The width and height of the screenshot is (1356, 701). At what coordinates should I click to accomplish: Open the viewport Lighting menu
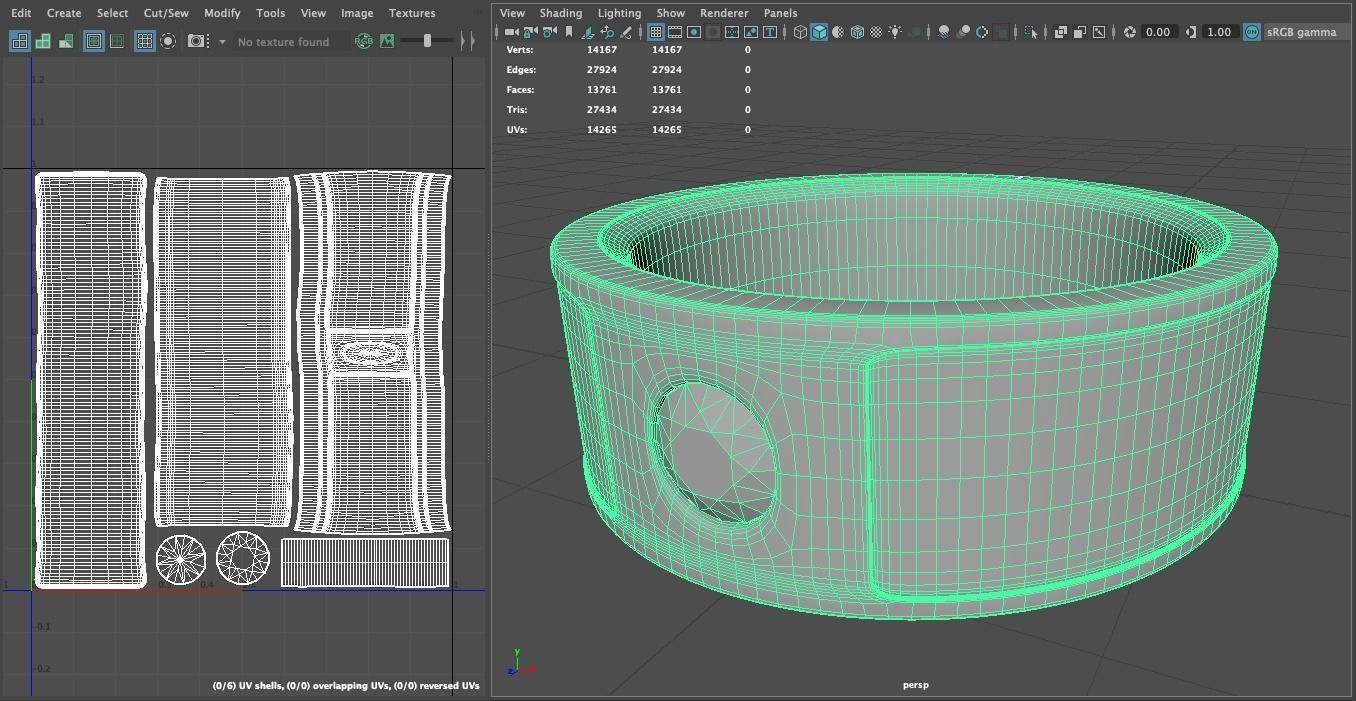point(619,13)
